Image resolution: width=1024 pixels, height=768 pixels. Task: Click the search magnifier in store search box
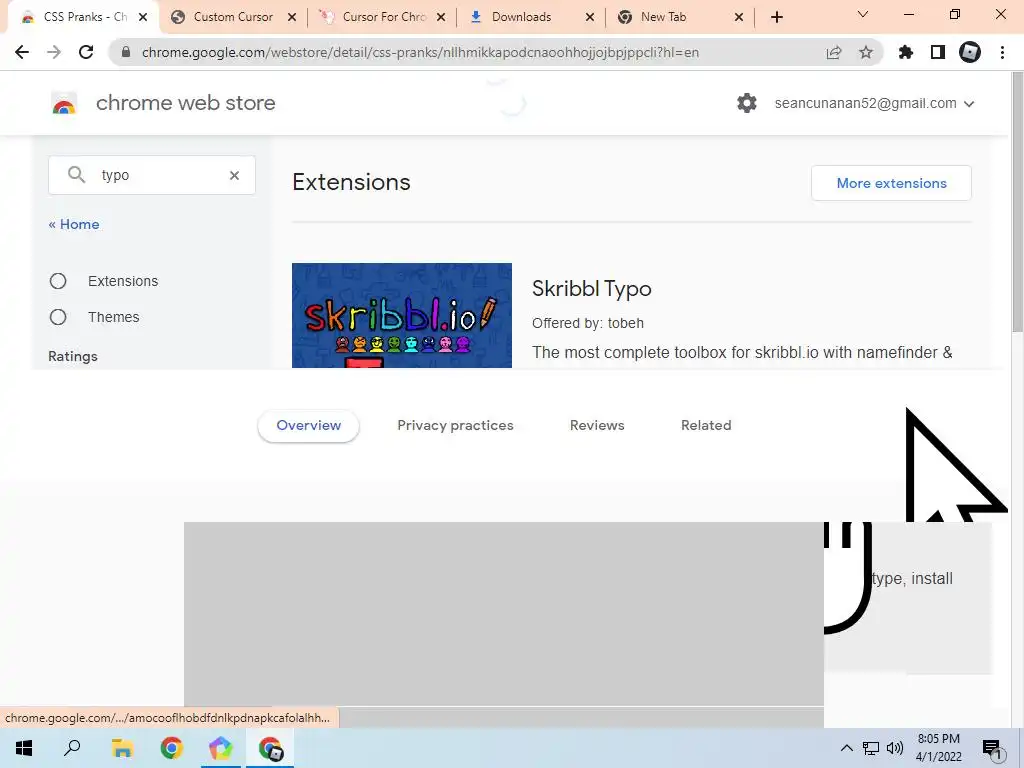point(76,174)
